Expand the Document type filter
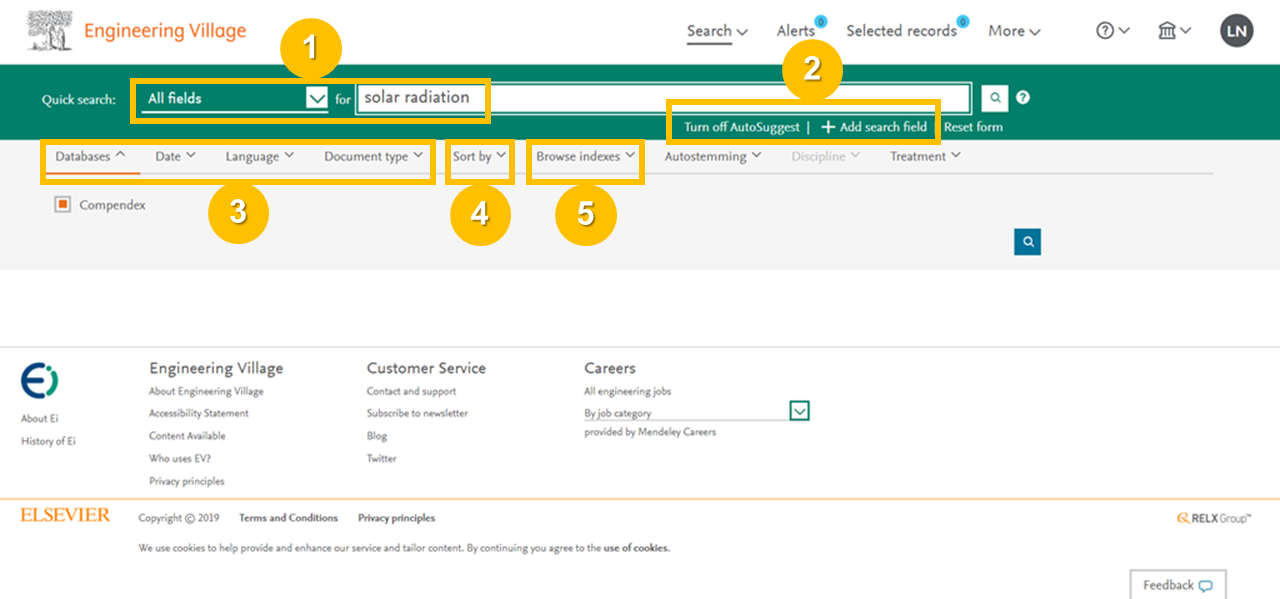The height and width of the screenshot is (599, 1280). (373, 156)
